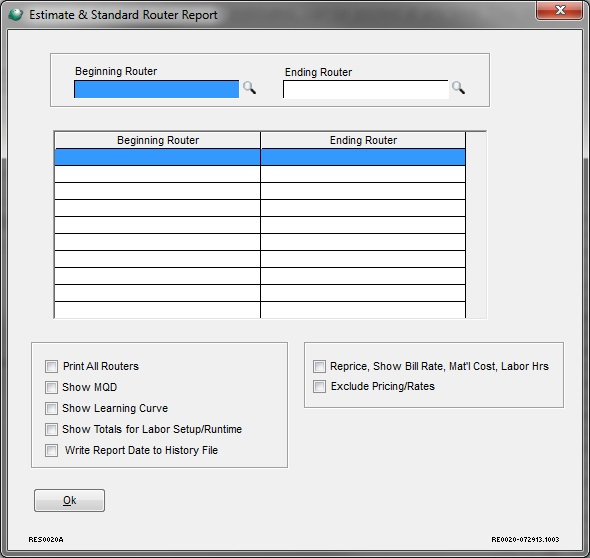The height and width of the screenshot is (558, 590).
Task: Select highlighted first row Ending Router cell
Action: [x=363, y=157]
